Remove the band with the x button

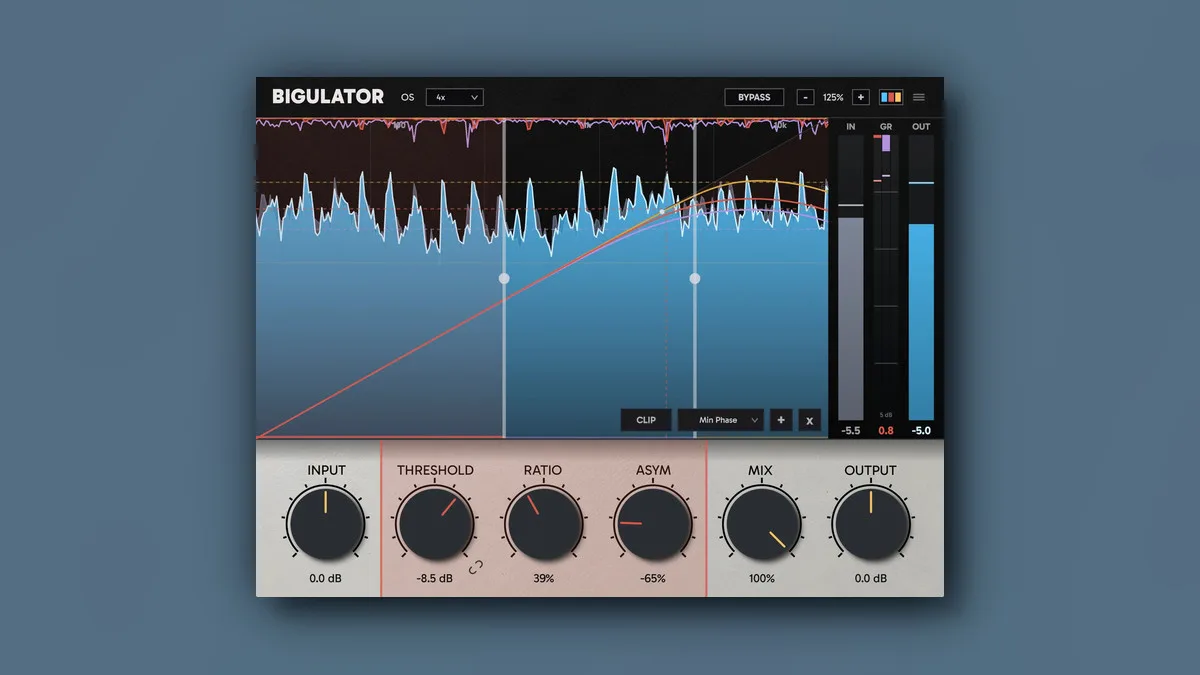click(x=810, y=420)
